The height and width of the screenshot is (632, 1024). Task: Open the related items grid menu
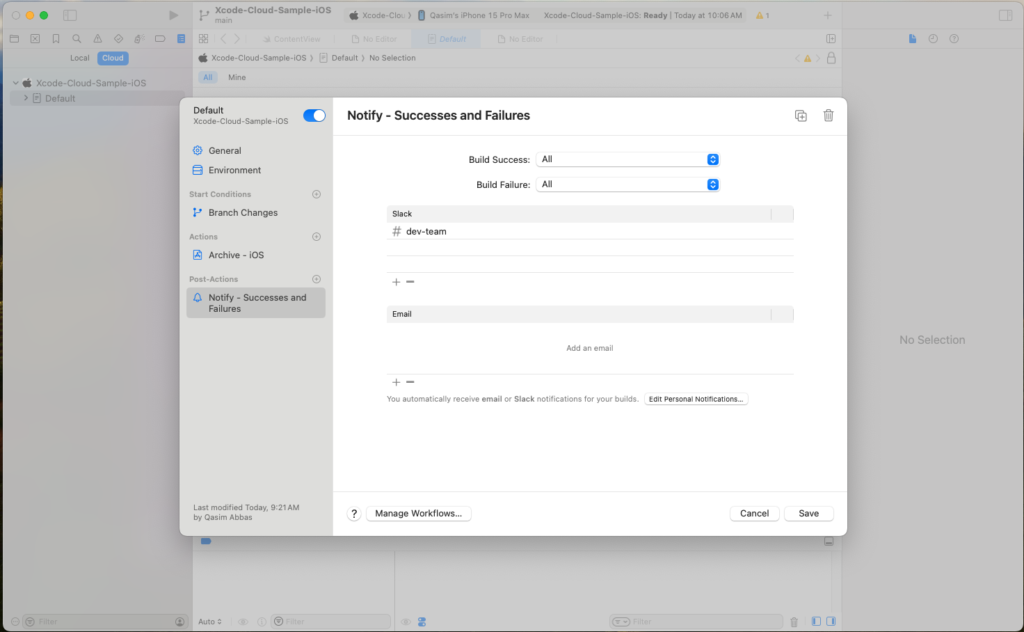(203, 39)
